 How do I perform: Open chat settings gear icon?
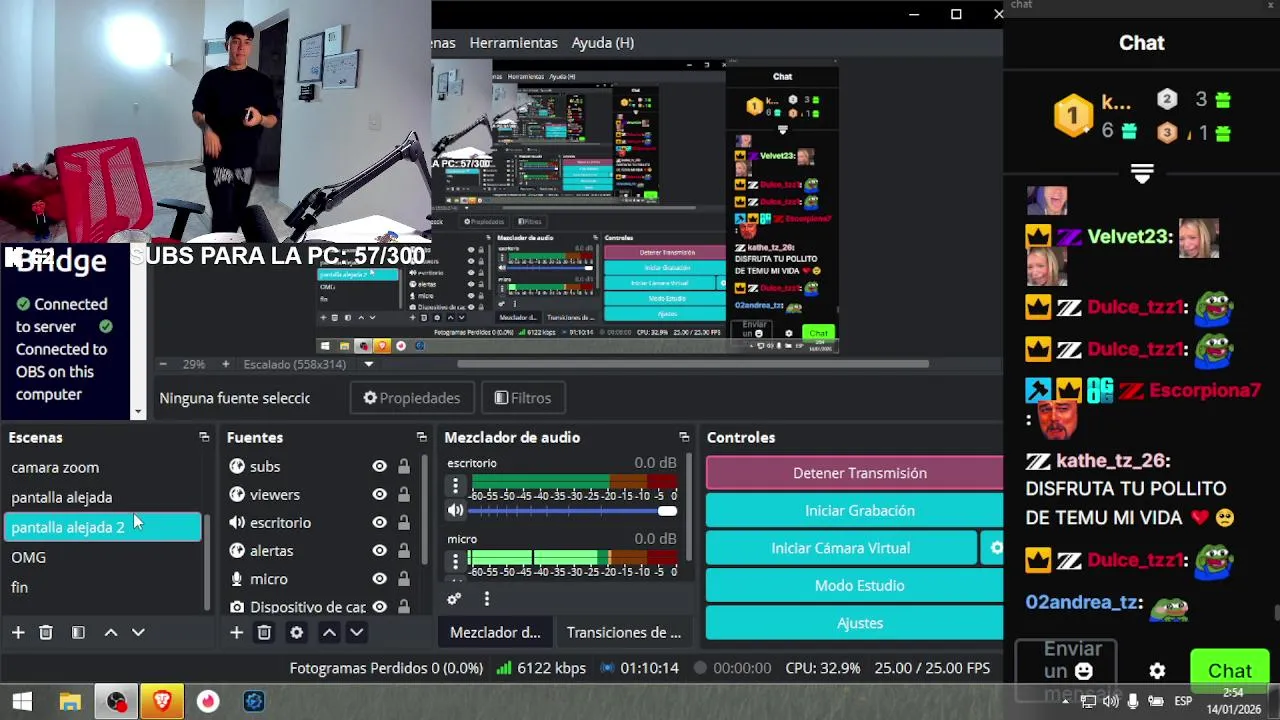coord(1157,671)
